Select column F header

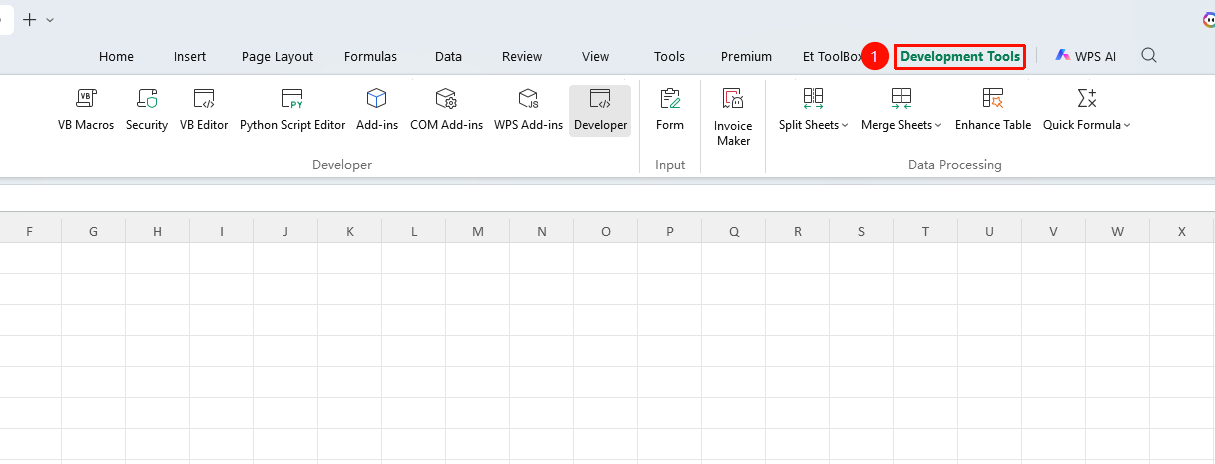[x=30, y=231]
